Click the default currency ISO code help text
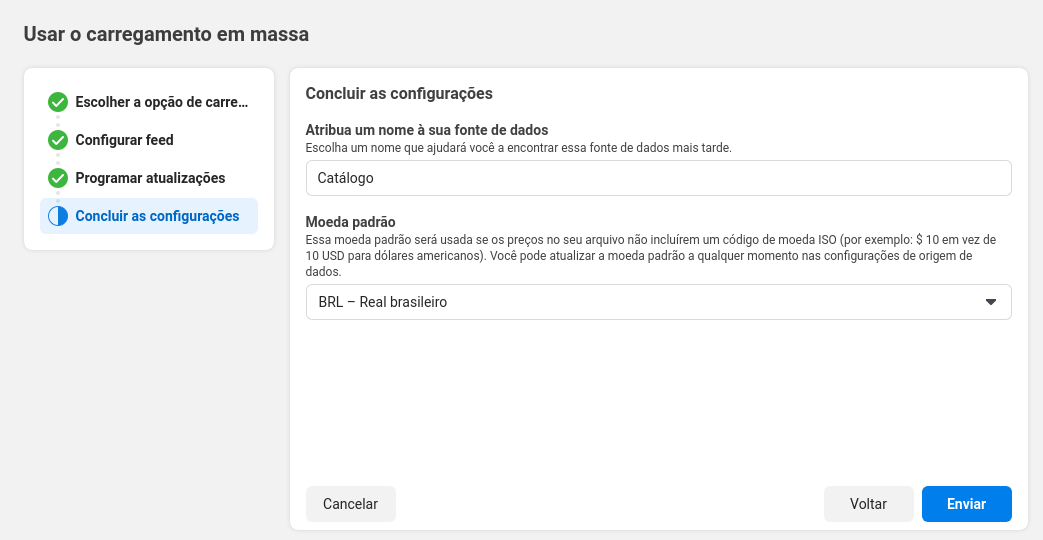This screenshot has height=540, width=1043. click(x=651, y=255)
